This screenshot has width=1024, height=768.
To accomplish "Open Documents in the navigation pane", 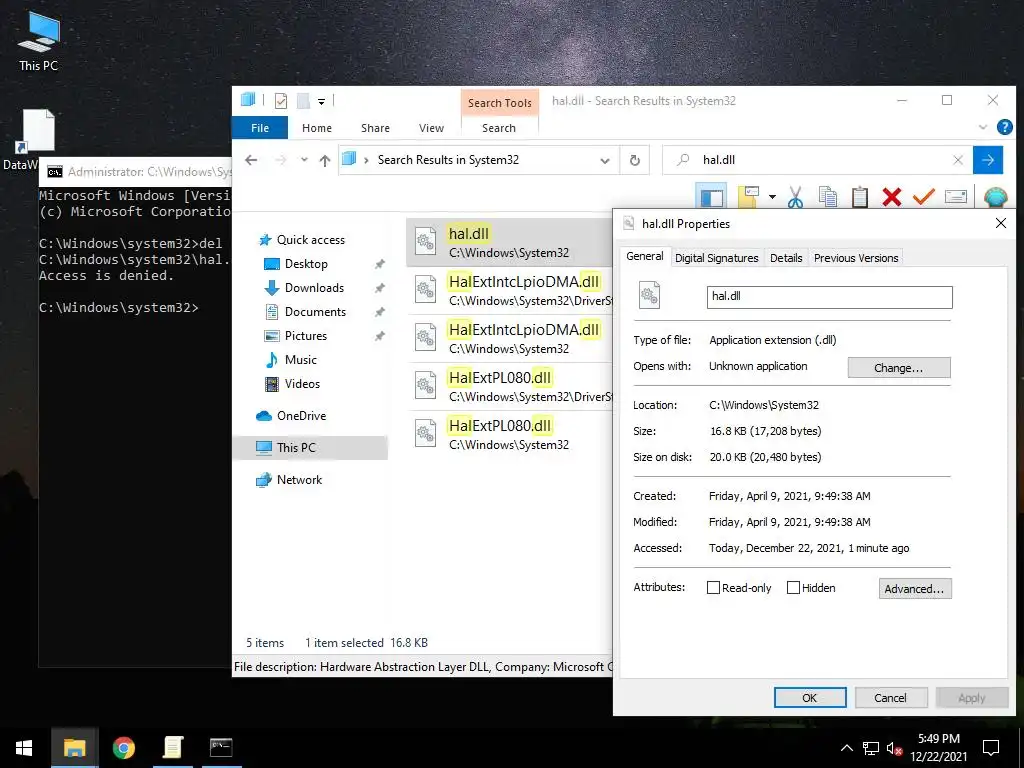I will (x=315, y=312).
